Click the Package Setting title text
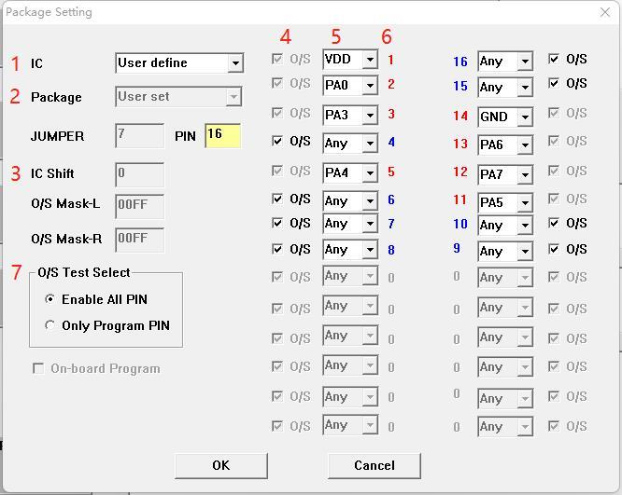Viewport: 622px width, 496px height. click(x=49, y=12)
